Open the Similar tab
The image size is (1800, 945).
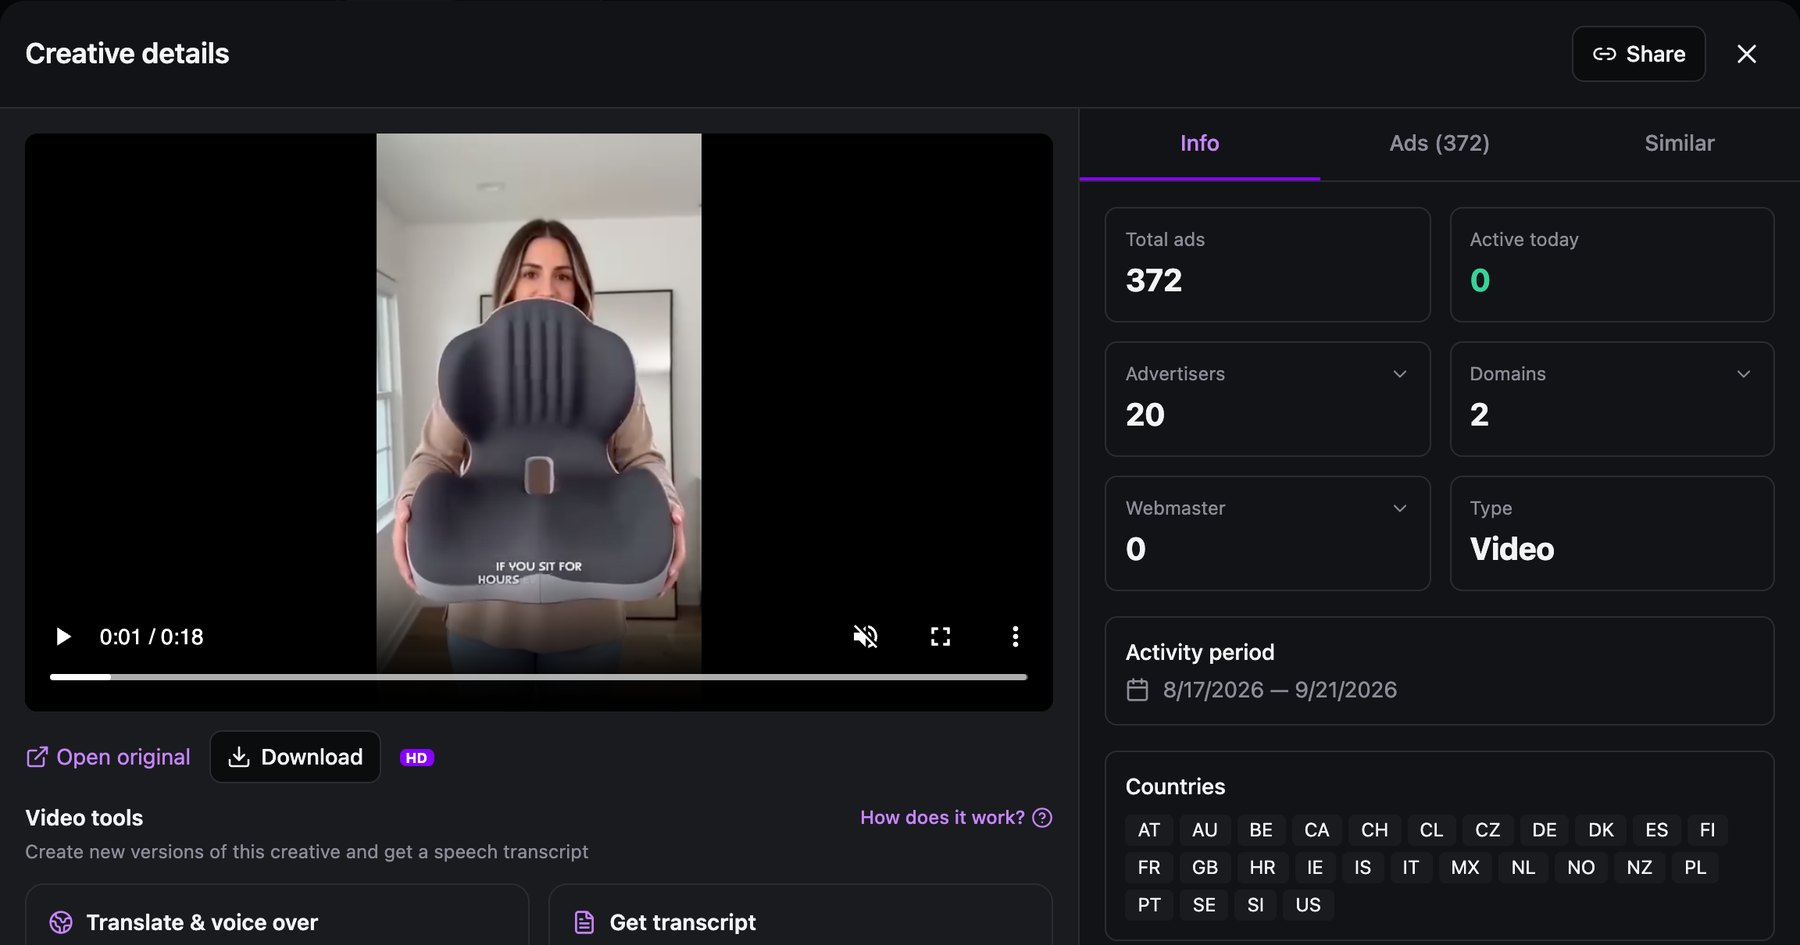tap(1679, 143)
